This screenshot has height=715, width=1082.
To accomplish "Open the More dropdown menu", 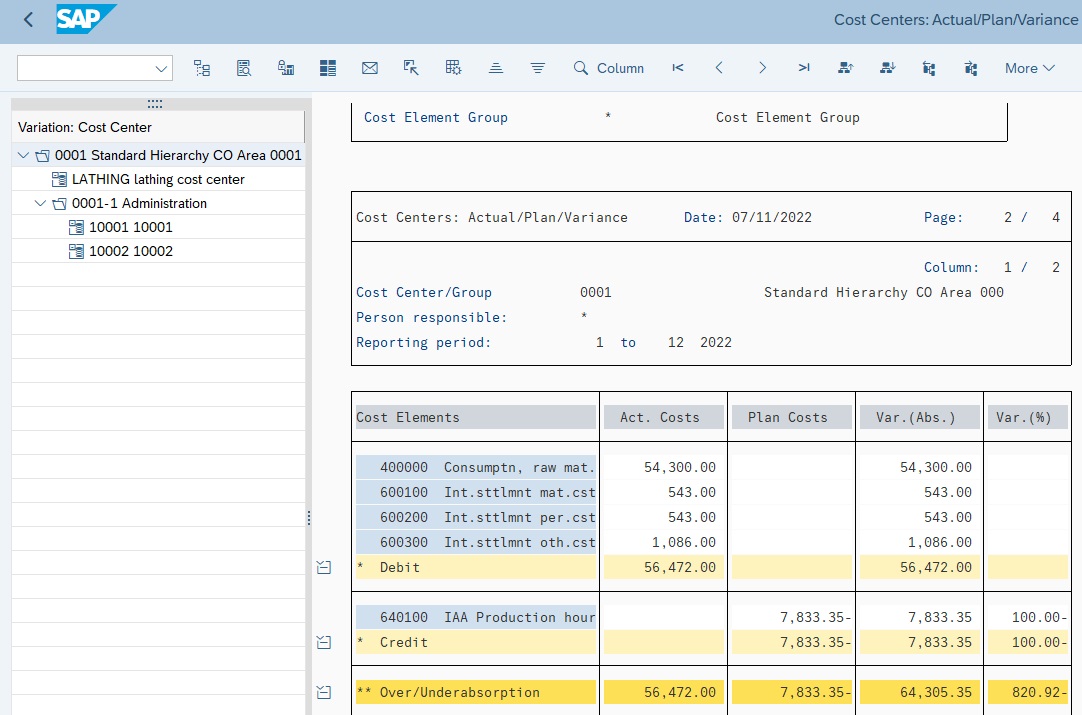I will pyautogui.click(x=1029, y=68).
